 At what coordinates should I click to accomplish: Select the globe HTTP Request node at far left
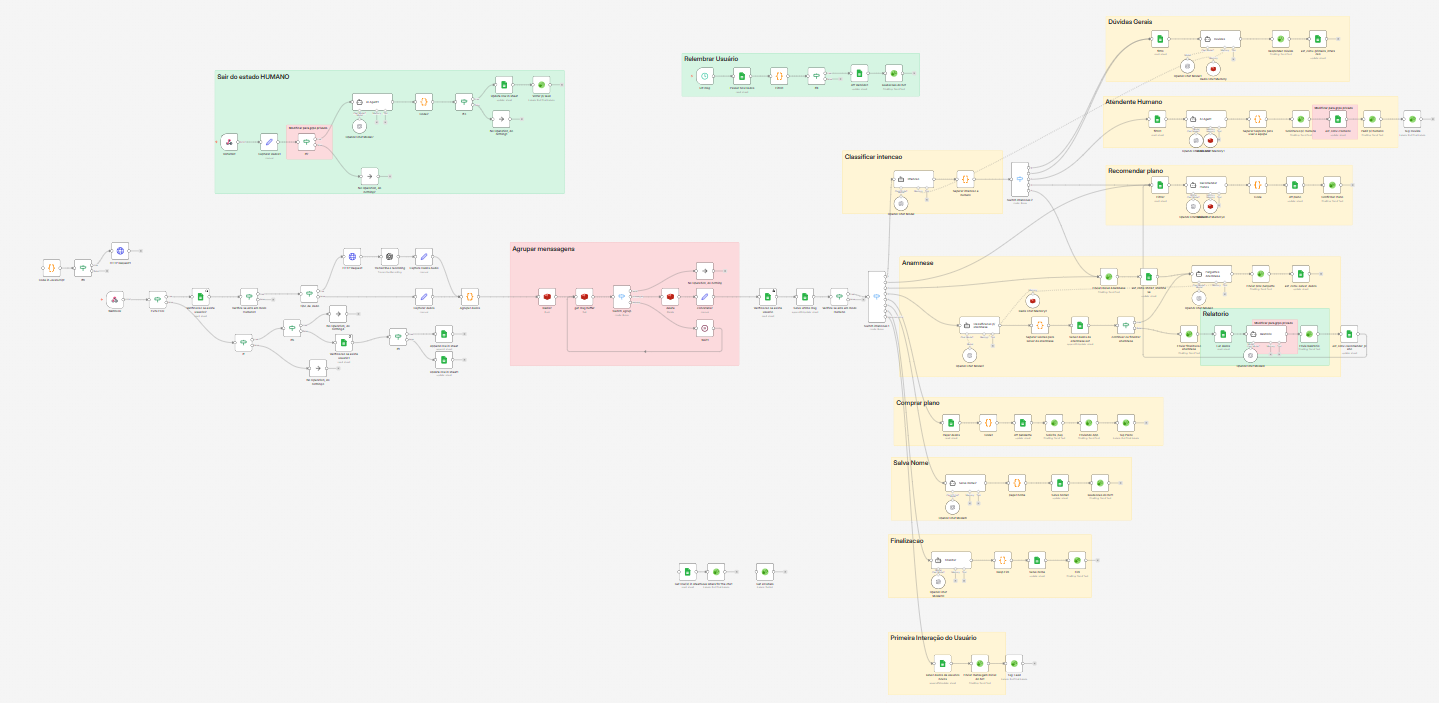pos(120,252)
